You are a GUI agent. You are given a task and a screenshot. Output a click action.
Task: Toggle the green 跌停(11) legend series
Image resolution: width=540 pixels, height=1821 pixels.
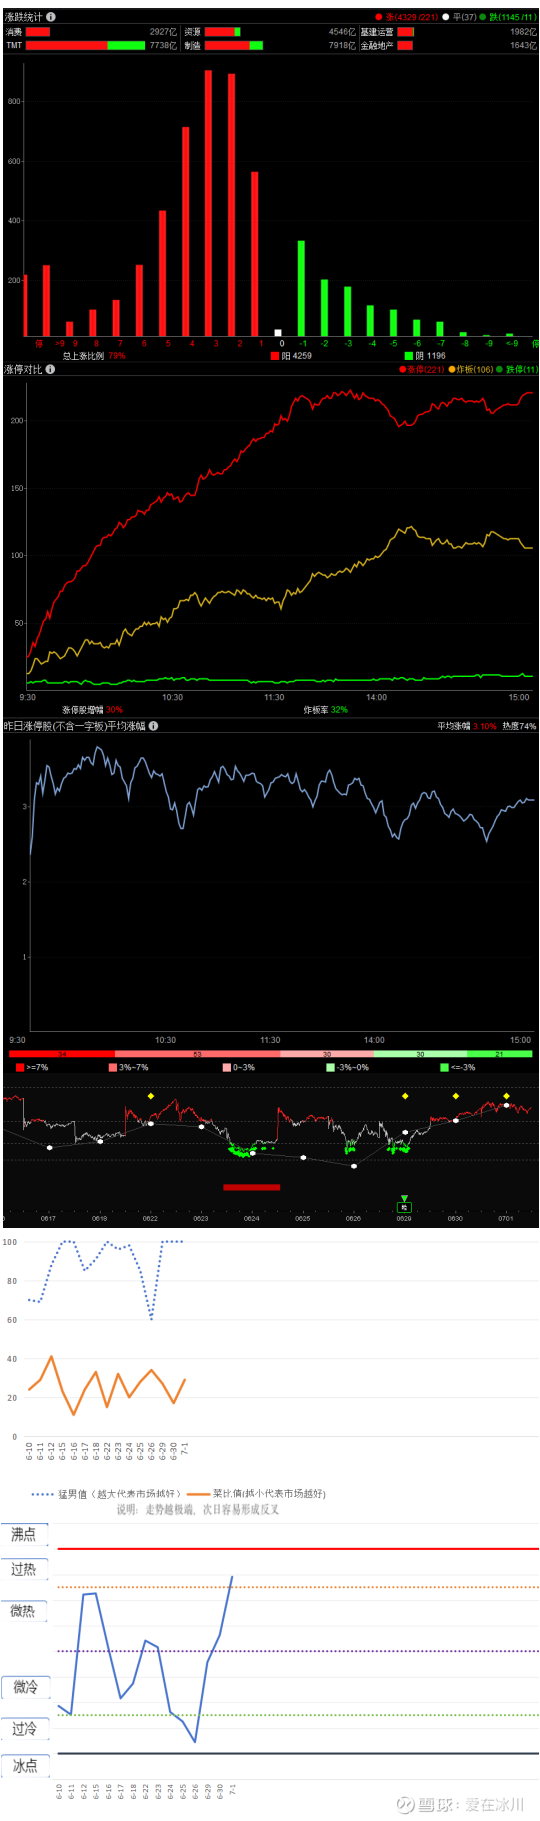click(x=517, y=369)
